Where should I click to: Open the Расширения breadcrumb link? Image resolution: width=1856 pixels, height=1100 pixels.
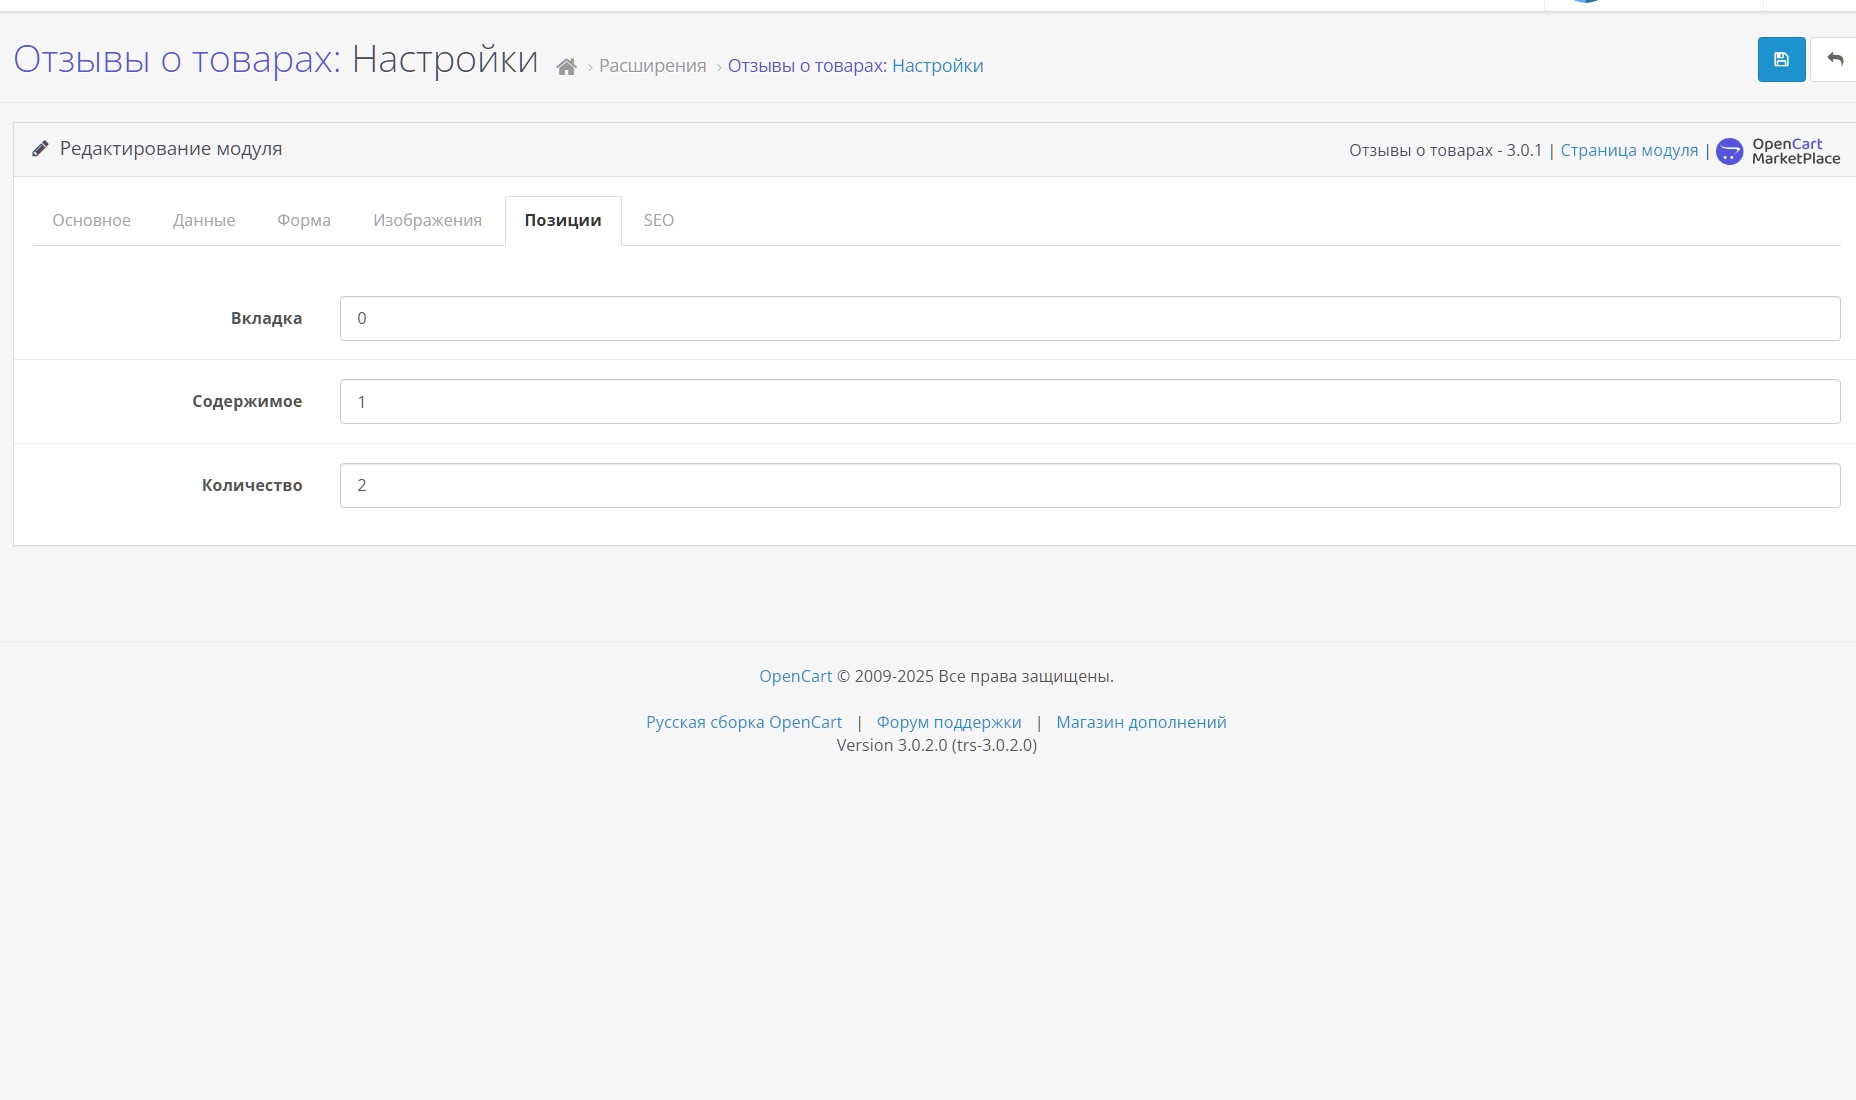pos(652,66)
